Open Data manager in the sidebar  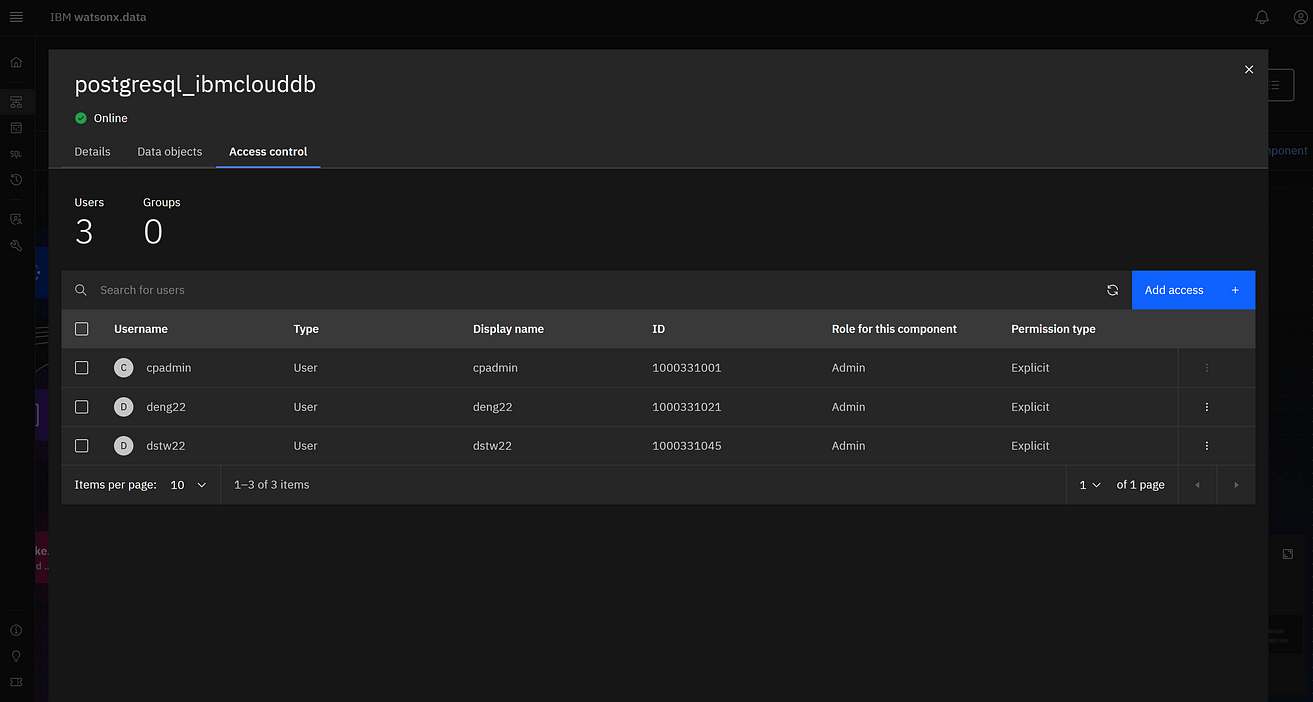pos(16,128)
